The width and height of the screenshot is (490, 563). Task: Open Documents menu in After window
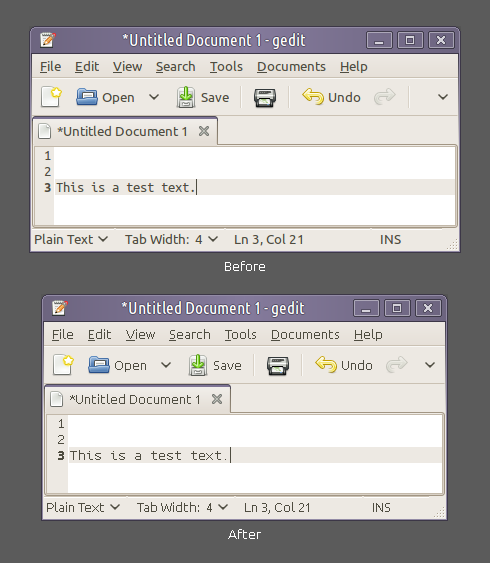point(305,335)
